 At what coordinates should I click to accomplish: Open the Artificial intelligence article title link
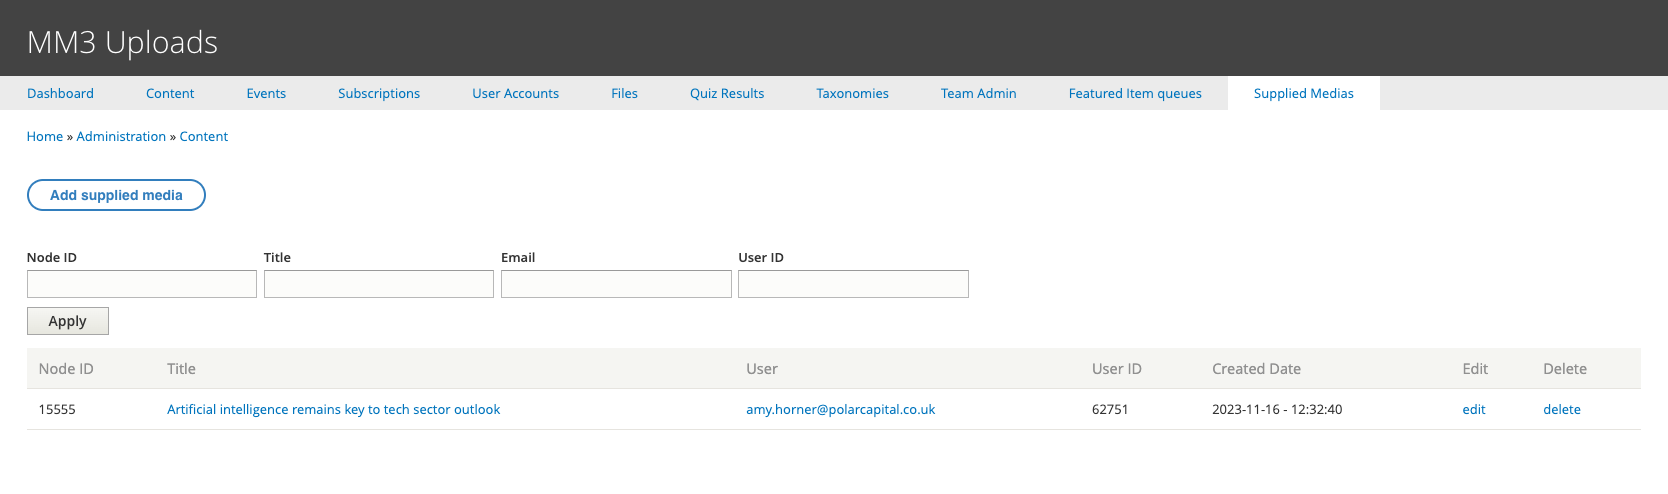333,409
